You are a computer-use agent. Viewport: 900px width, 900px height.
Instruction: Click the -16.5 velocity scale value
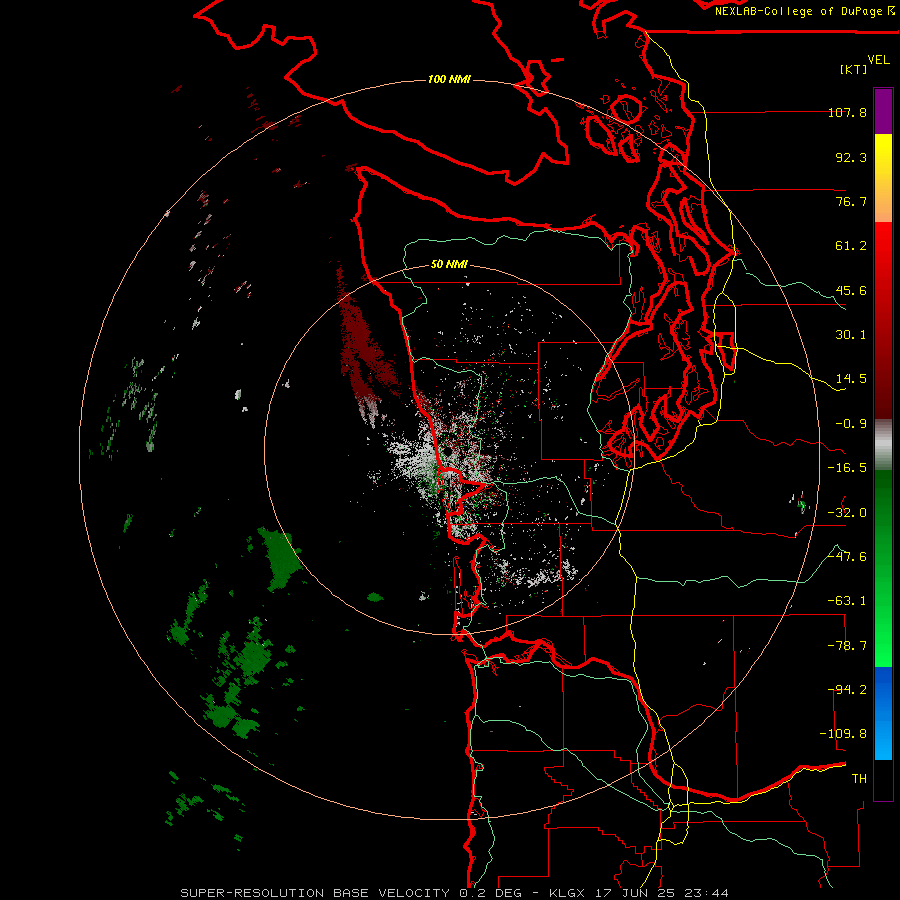pos(847,468)
